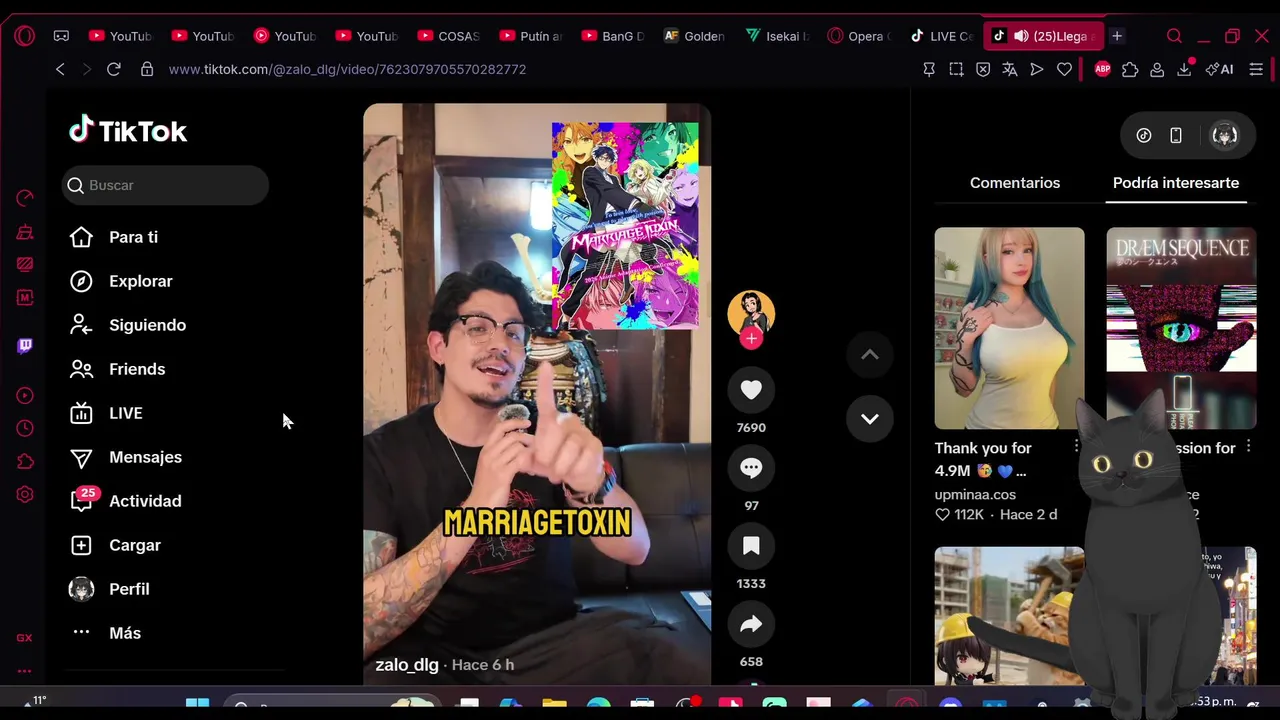Open upminaa.cos account link
Image resolution: width=1280 pixels, height=720 pixels.
coord(975,494)
